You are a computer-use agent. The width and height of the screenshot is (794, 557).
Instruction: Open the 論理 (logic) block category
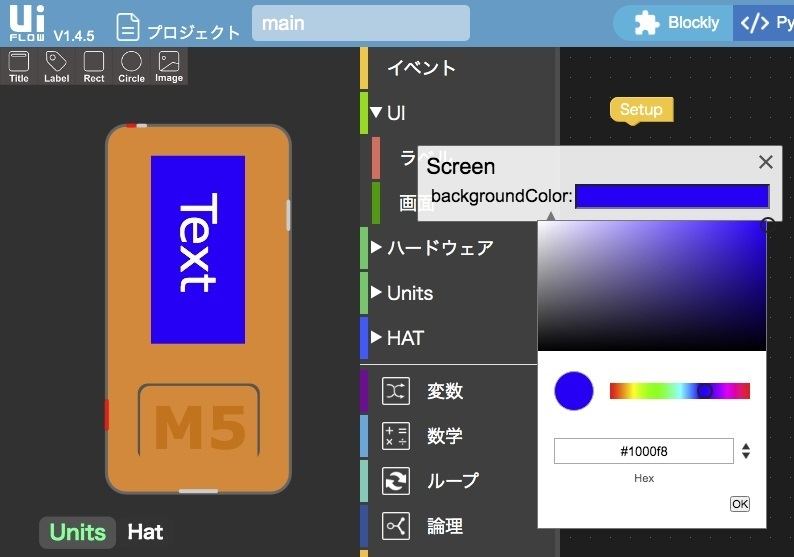point(444,526)
